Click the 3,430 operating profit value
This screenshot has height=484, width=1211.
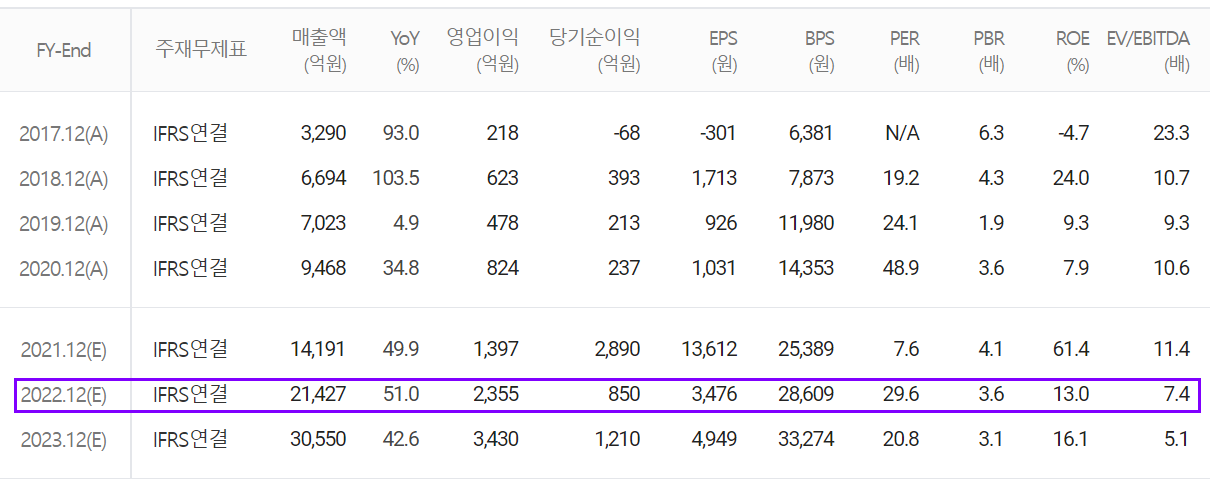point(496,439)
